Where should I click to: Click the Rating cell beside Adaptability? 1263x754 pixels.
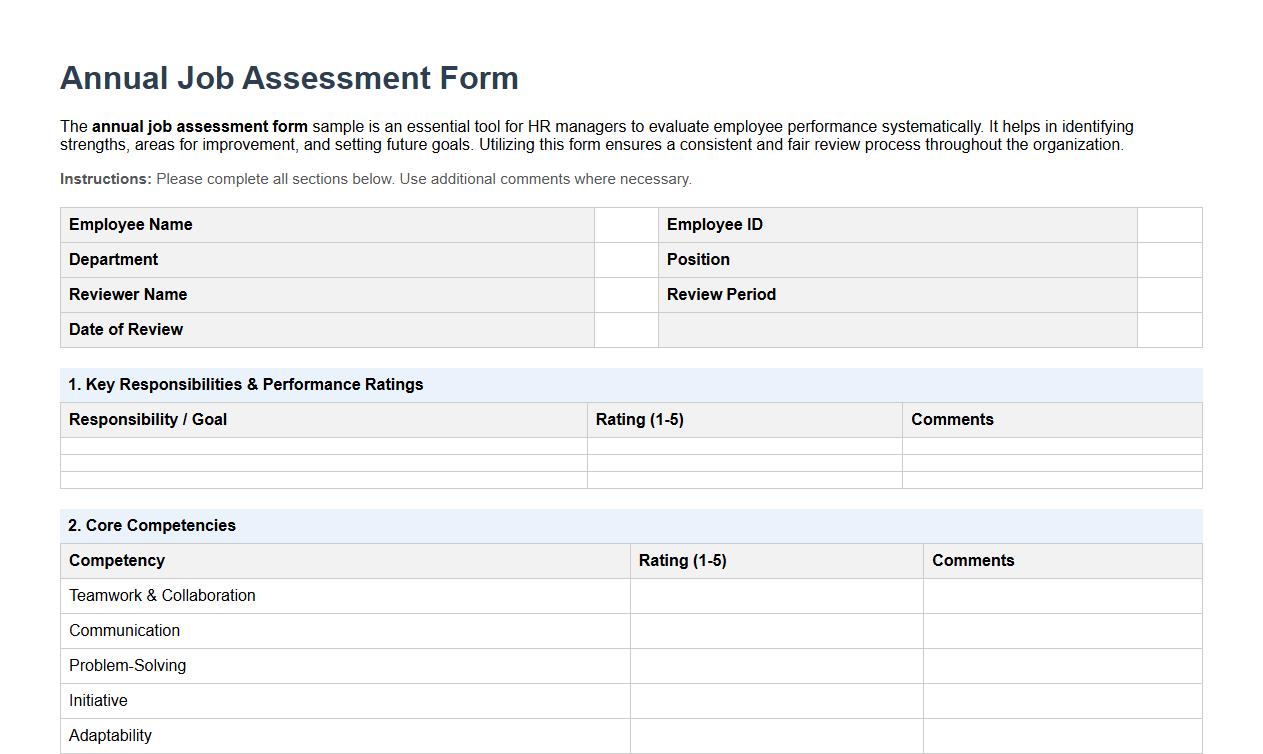coord(776,735)
